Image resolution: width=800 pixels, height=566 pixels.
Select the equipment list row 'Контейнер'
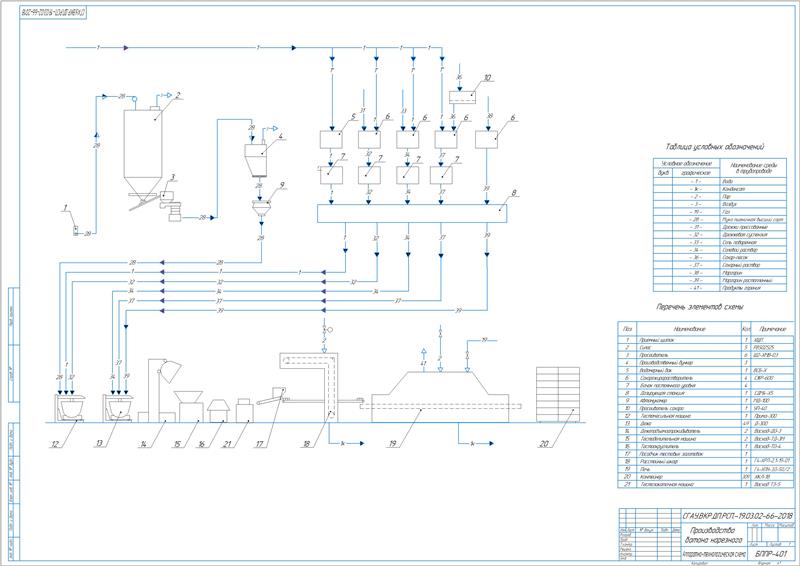tap(706, 477)
